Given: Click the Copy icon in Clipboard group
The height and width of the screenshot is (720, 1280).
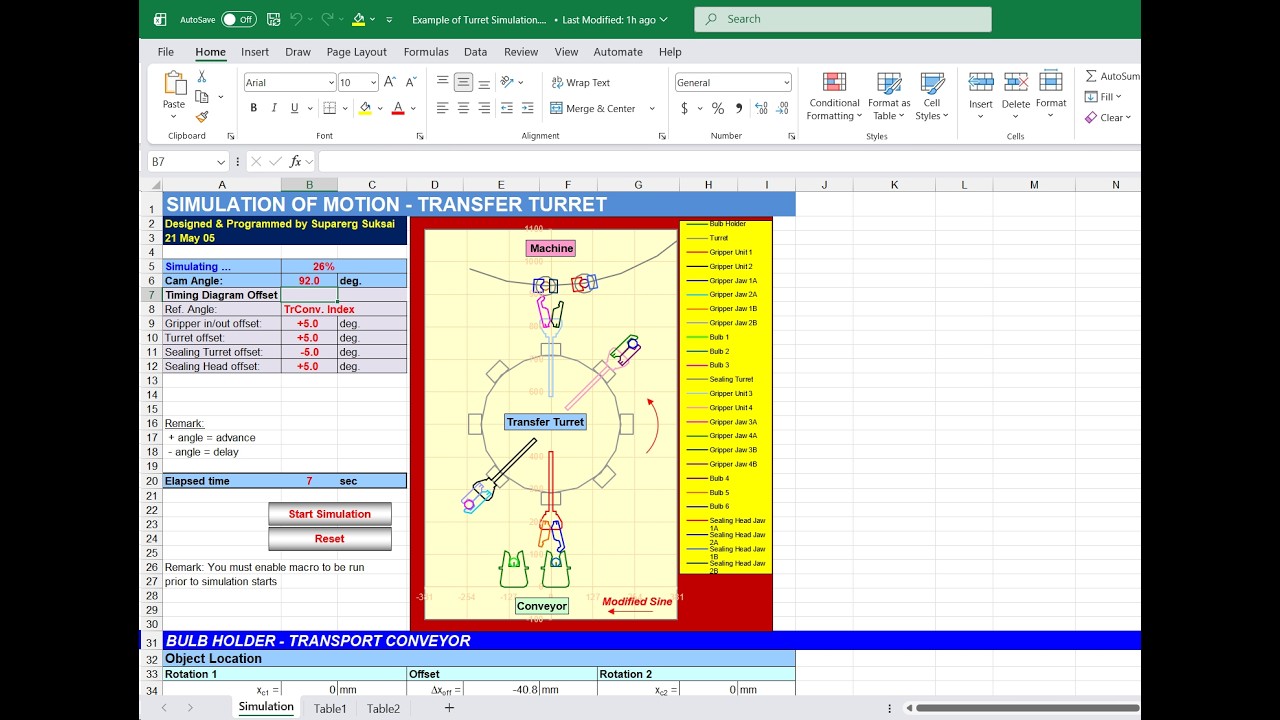Looking at the screenshot, I should [202, 97].
